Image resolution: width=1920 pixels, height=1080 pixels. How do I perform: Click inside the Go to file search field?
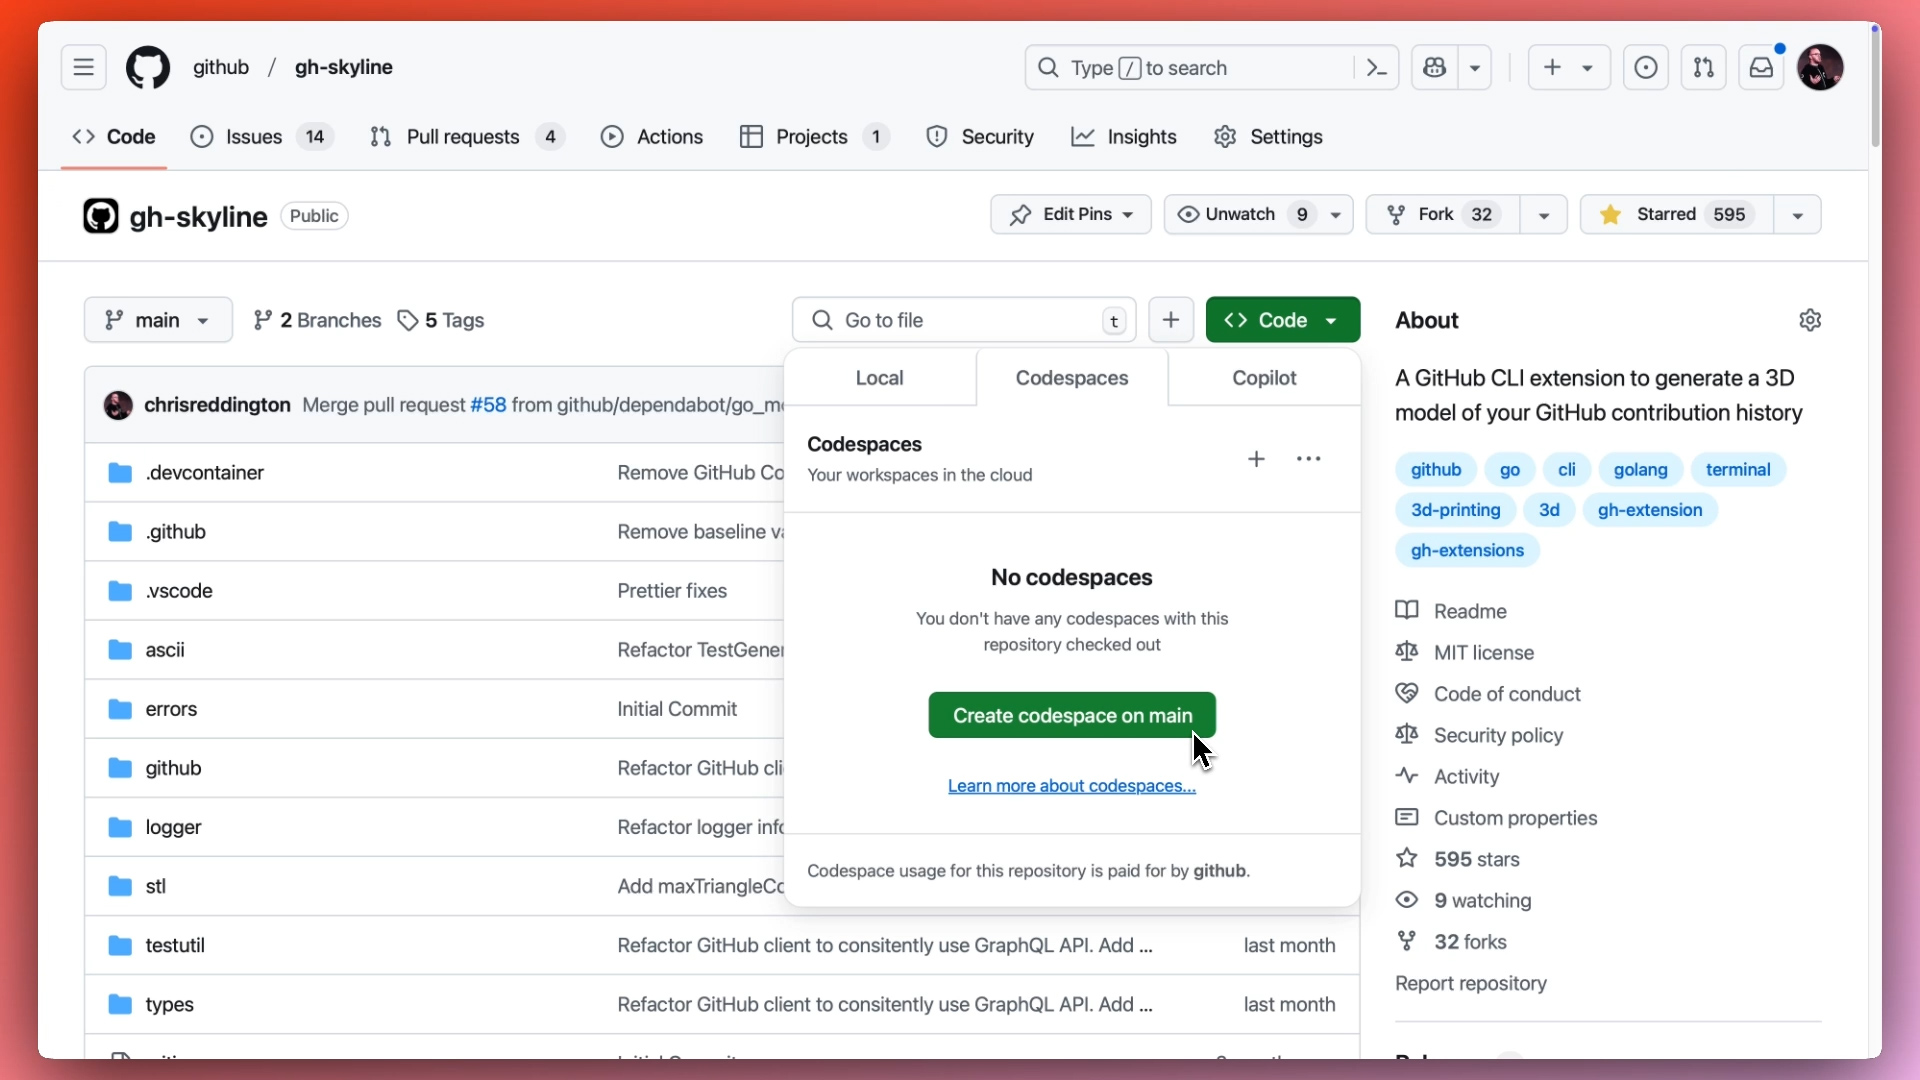point(950,320)
